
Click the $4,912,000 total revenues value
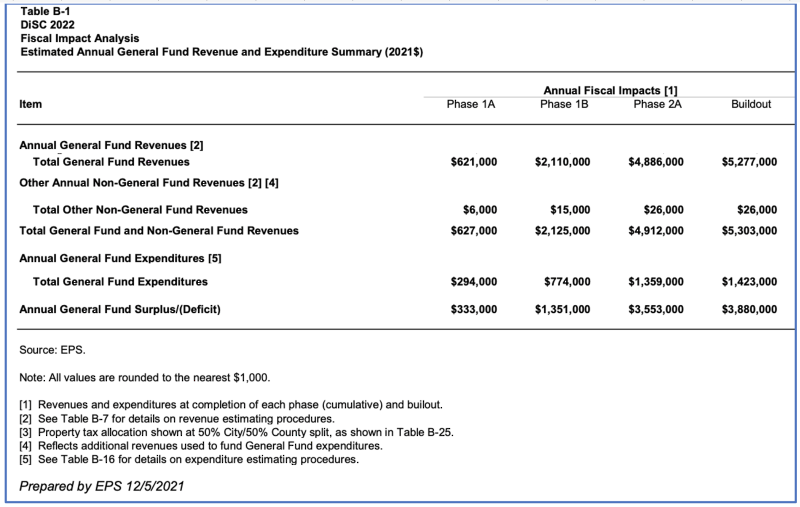click(656, 231)
